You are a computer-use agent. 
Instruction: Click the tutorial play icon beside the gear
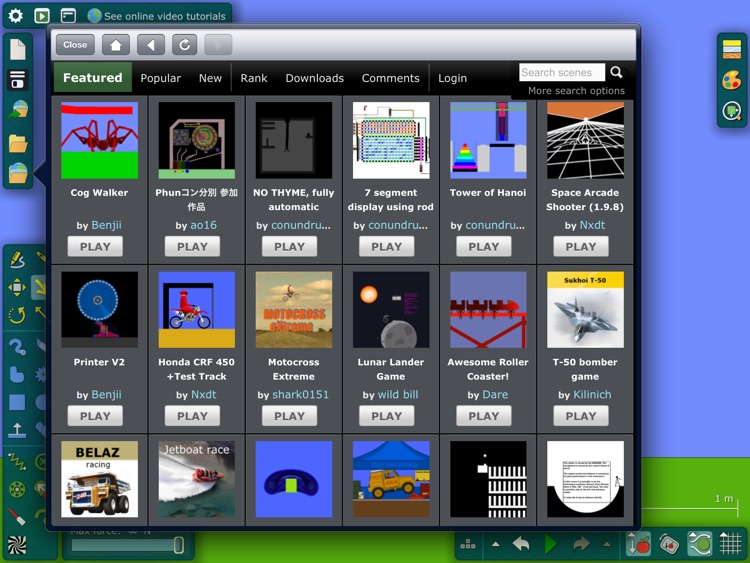(x=42, y=16)
